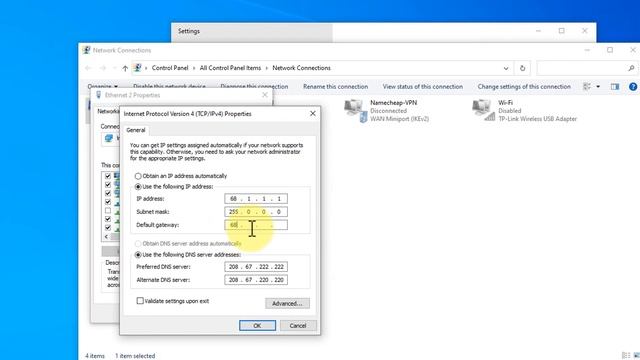This screenshot has width=640, height=360.
Task: Open Network Connections help icon
Action: point(633,87)
